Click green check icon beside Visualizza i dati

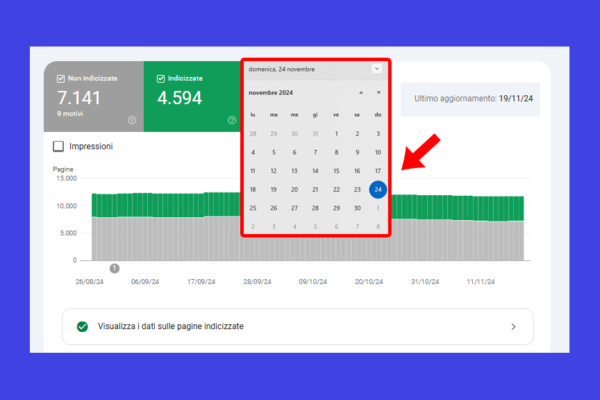tap(82, 327)
